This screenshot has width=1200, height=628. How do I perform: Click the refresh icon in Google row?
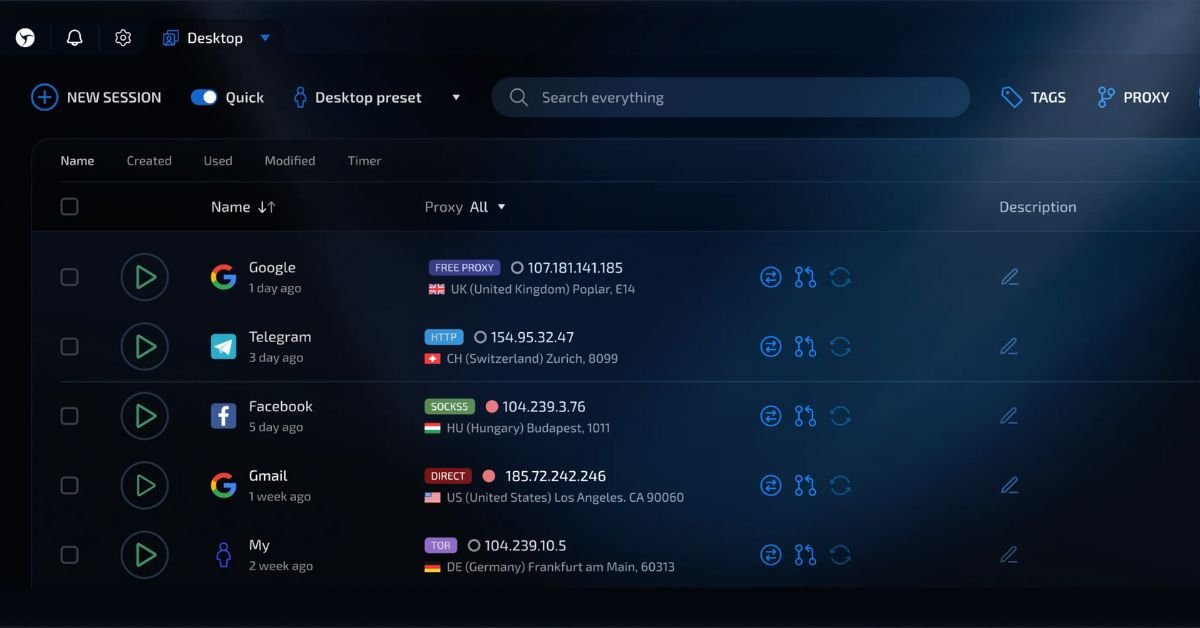click(x=840, y=277)
